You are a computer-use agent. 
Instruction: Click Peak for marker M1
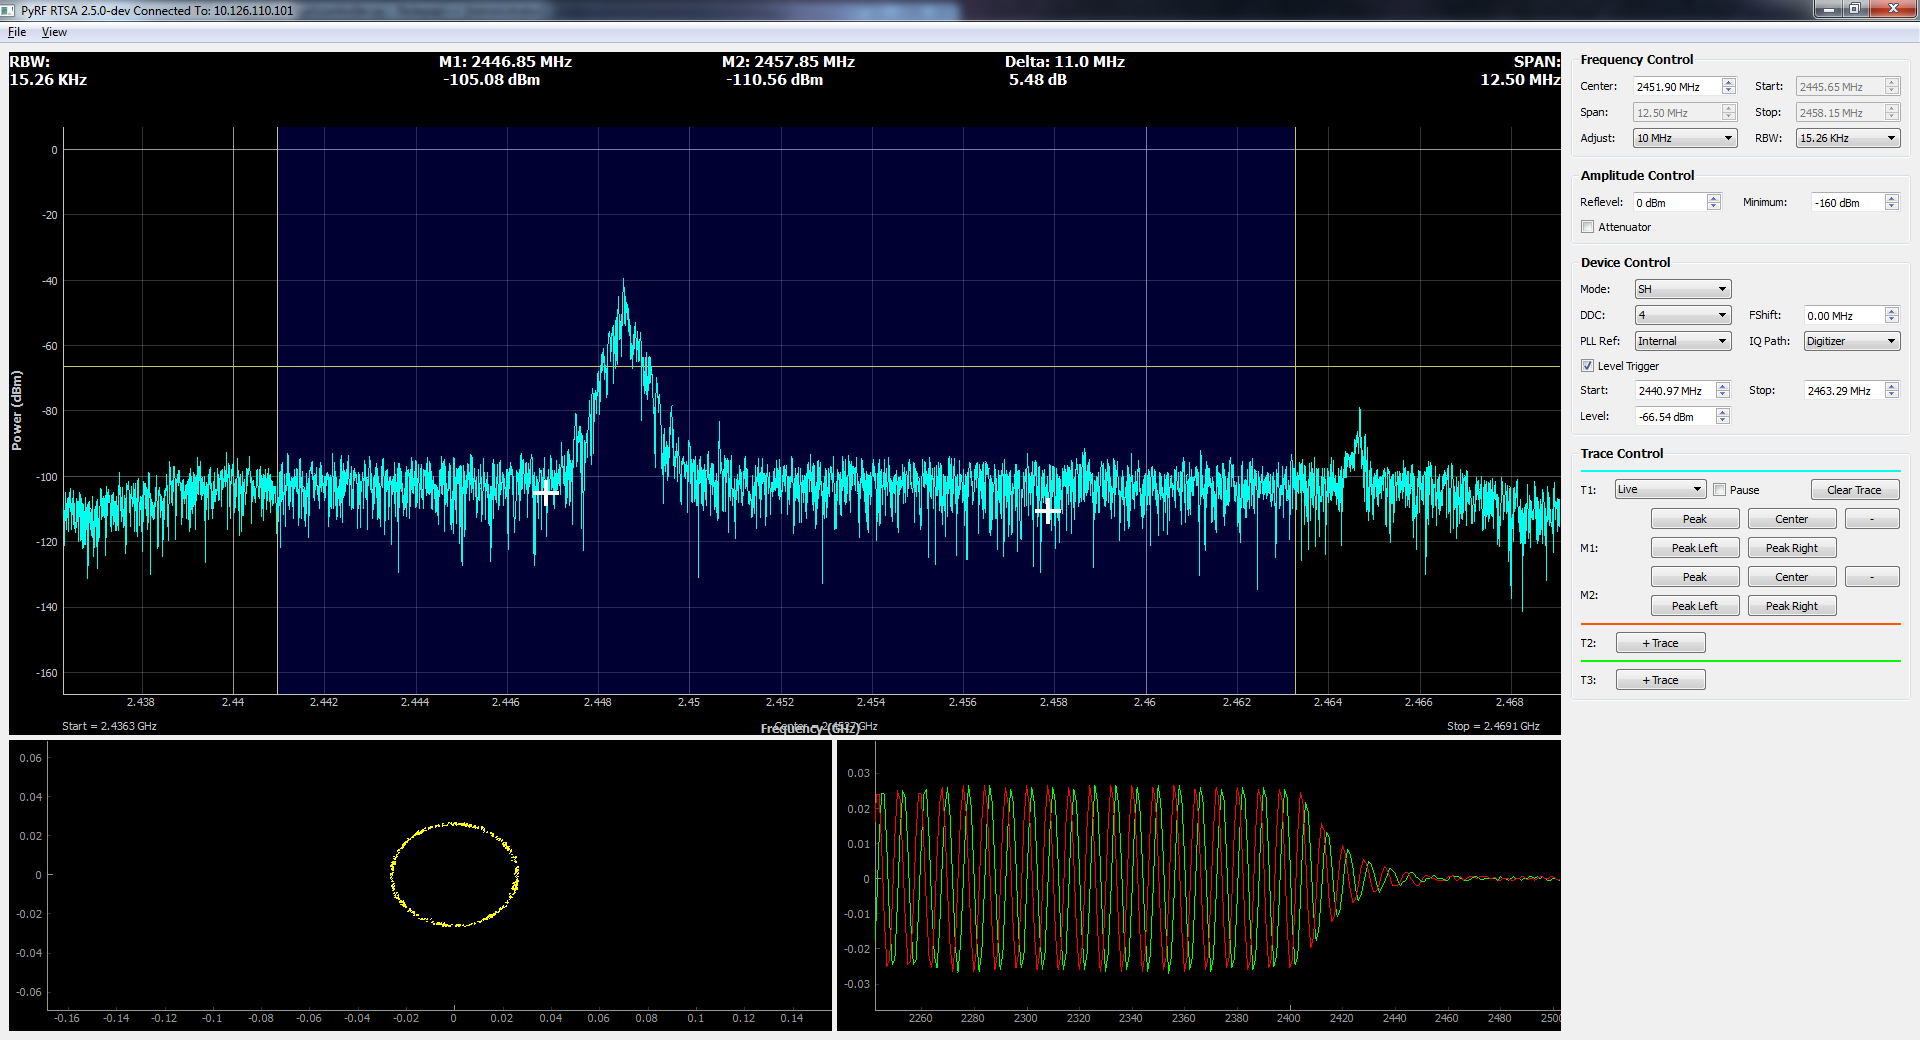click(x=1694, y=518)
